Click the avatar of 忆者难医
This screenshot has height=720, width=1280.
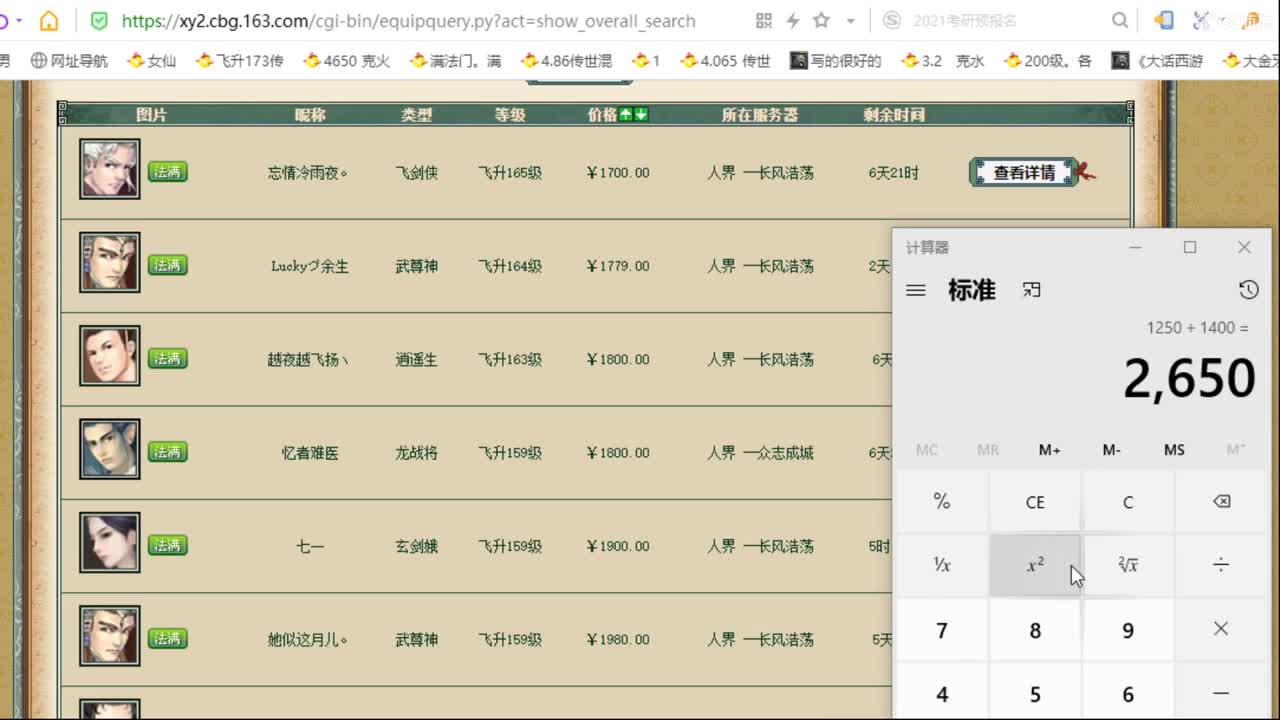[x=110, y=449]
